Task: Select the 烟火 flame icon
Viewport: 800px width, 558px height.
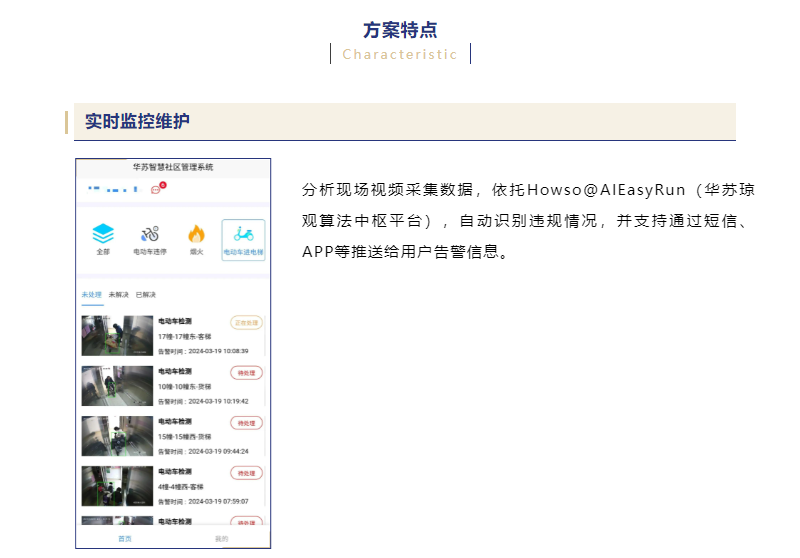Action: [x=196, y=235]
